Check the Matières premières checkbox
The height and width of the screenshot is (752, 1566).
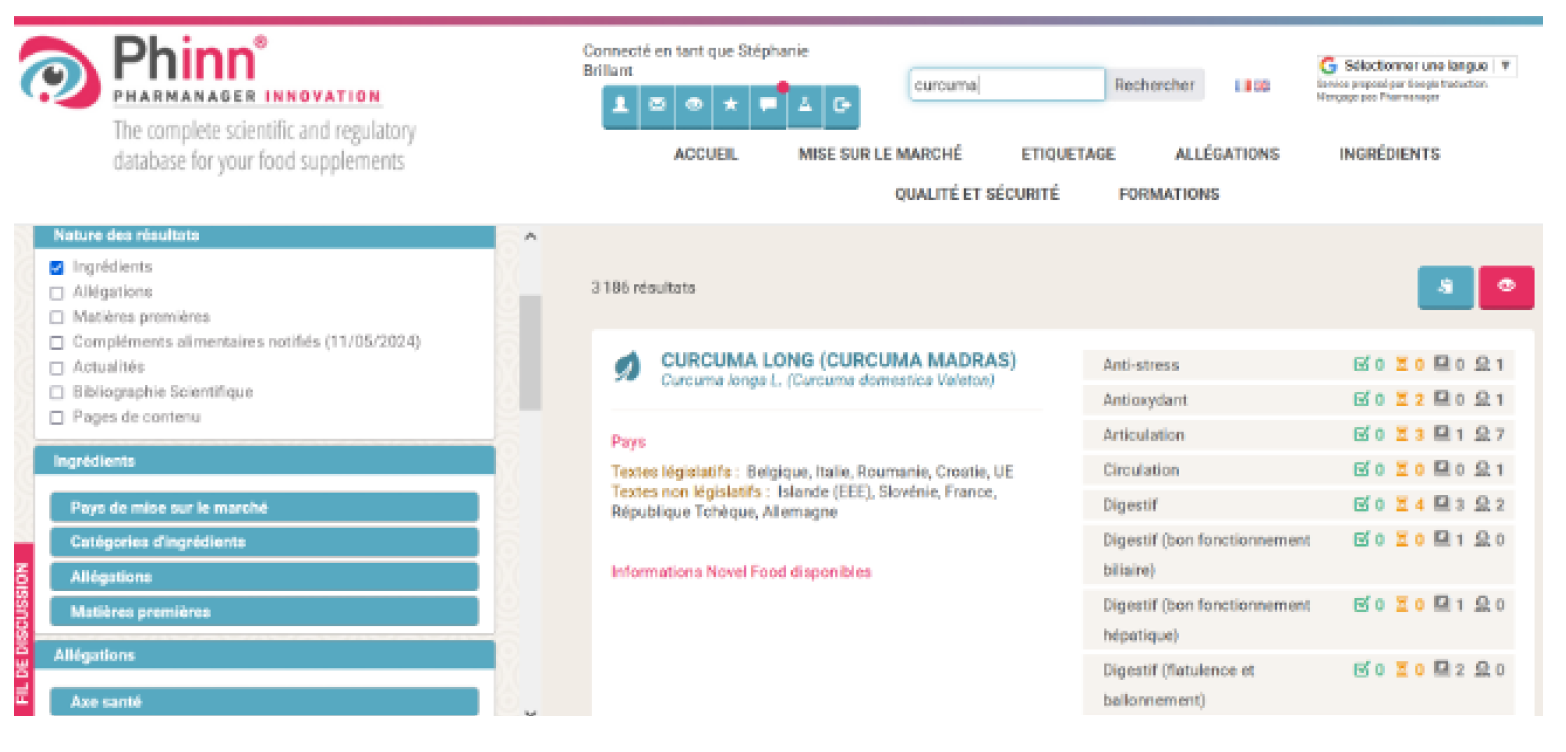coord(57,318)
